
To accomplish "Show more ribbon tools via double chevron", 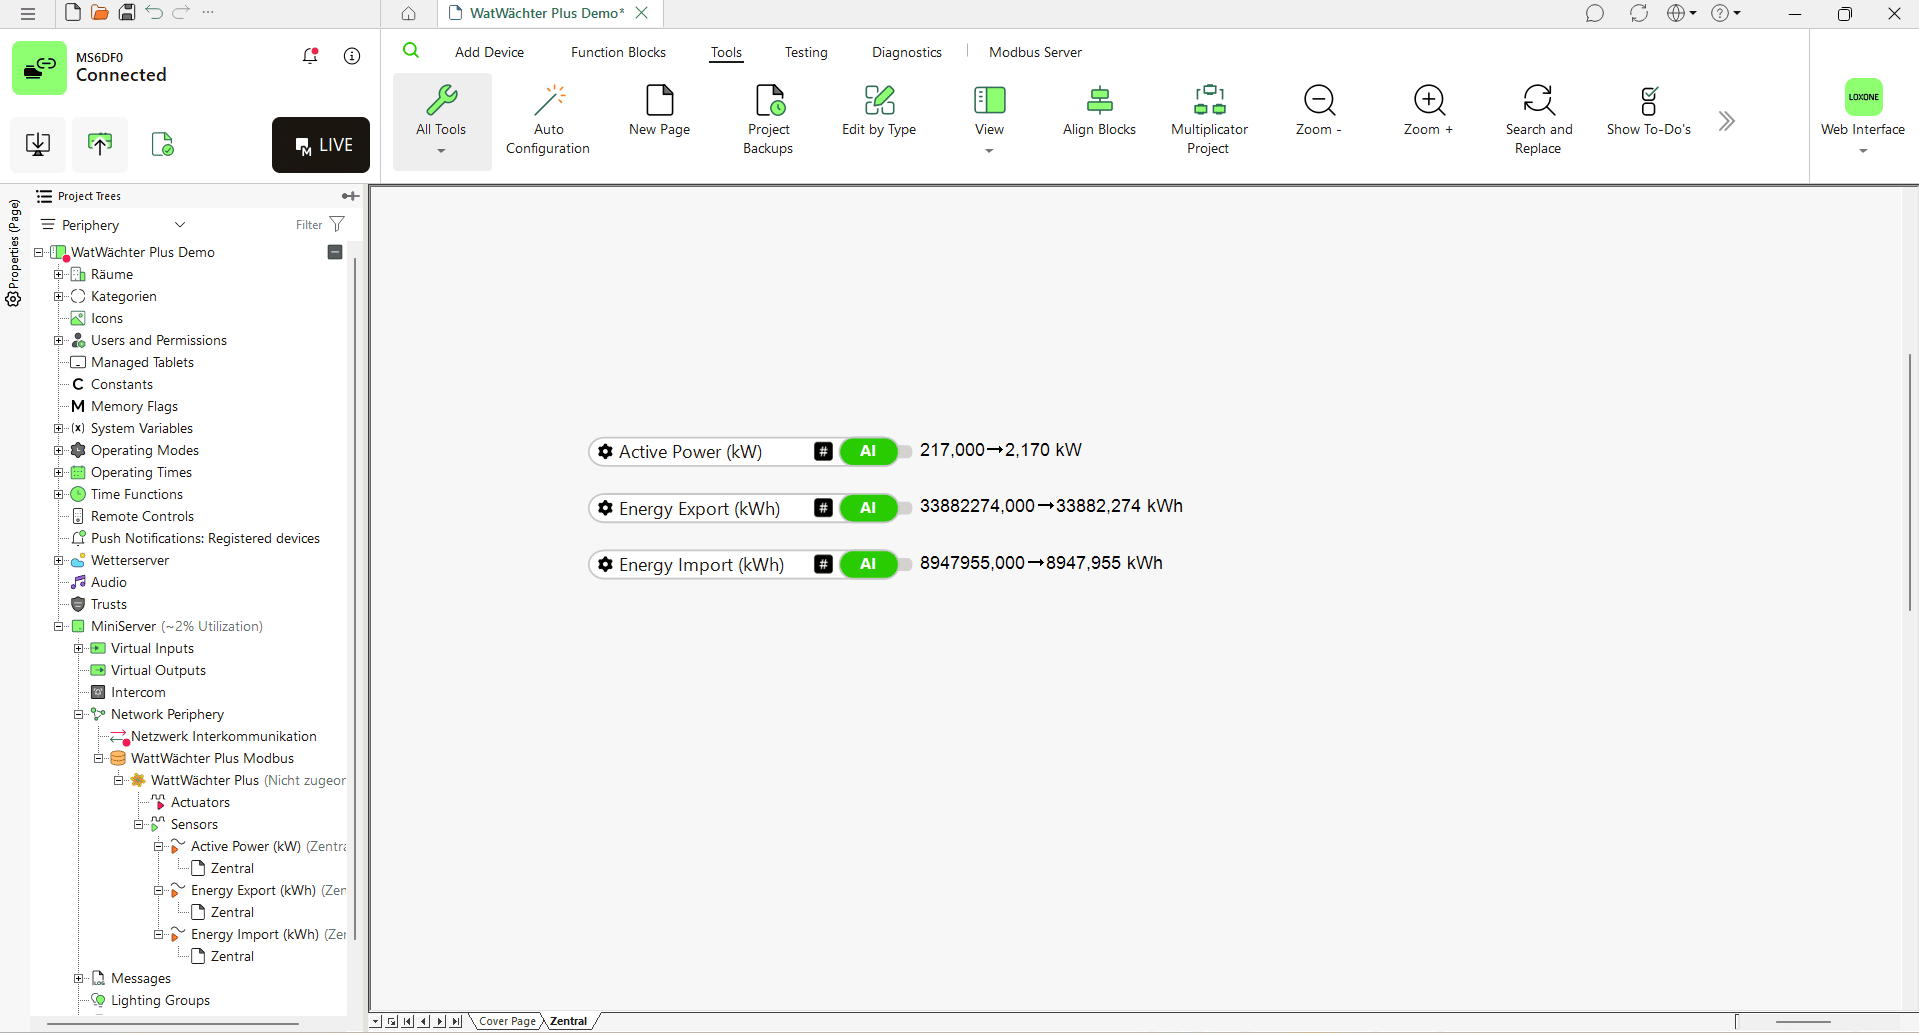I will tap(1727, 121).
